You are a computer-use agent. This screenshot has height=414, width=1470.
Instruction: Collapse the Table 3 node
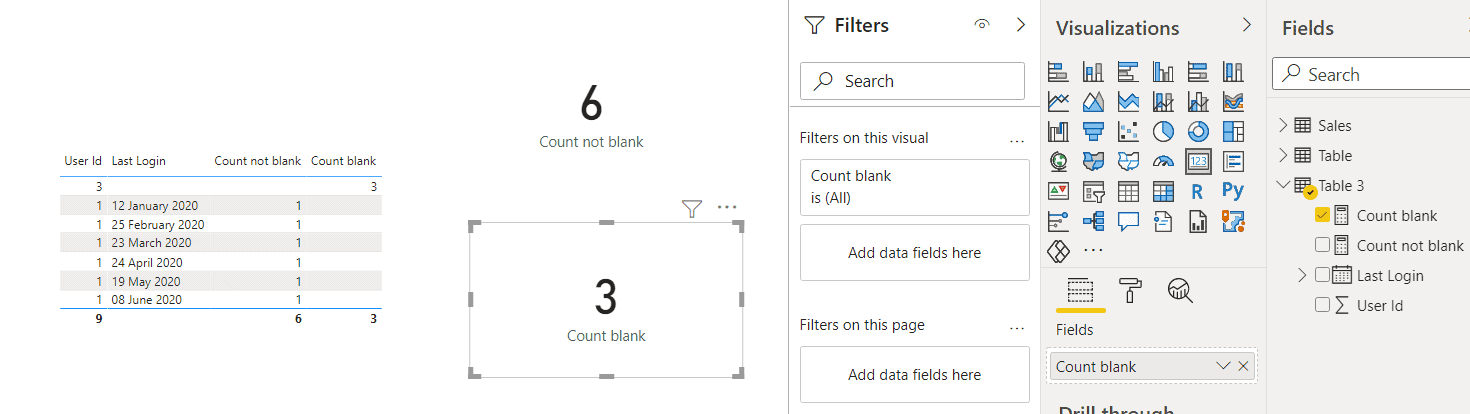click(x=1284, y=185)
